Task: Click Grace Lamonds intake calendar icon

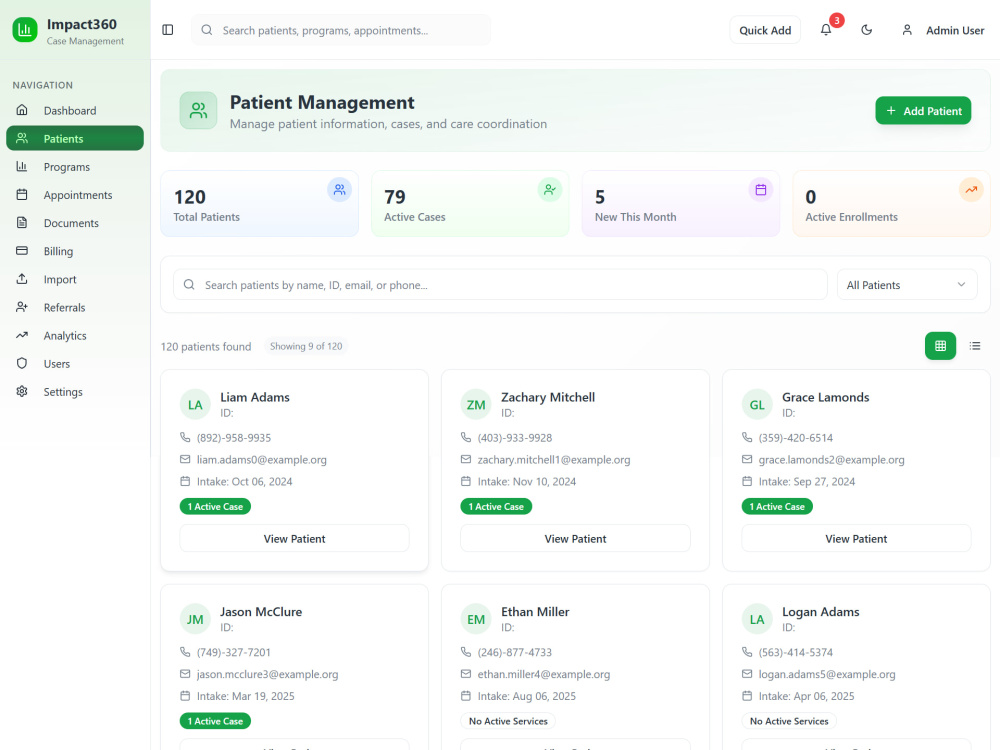Action: [747, 481]
